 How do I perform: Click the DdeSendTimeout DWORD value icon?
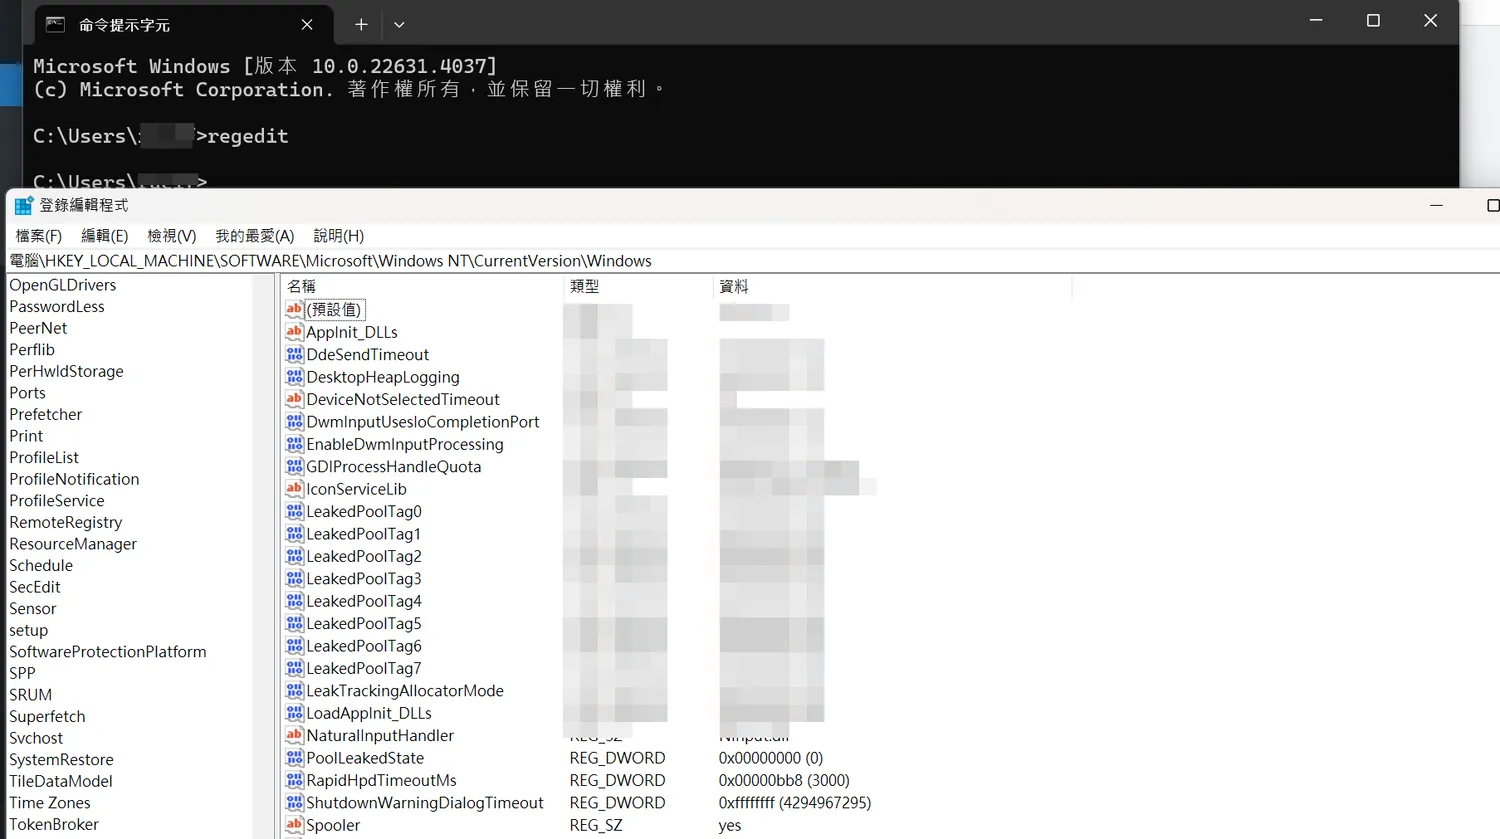coord(294,354)
